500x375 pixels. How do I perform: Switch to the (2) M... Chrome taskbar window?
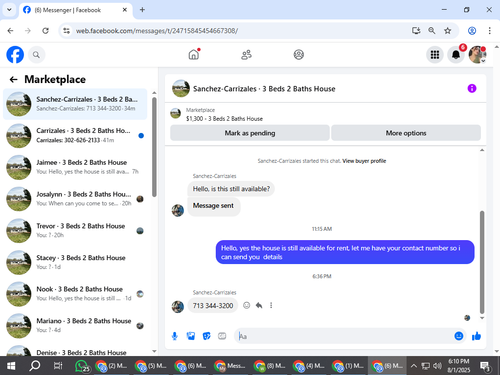point(112,366)
